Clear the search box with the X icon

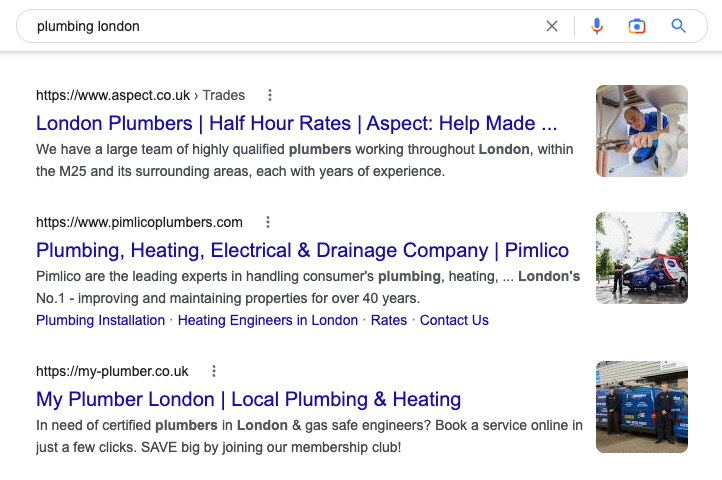[x=552, y=26]
